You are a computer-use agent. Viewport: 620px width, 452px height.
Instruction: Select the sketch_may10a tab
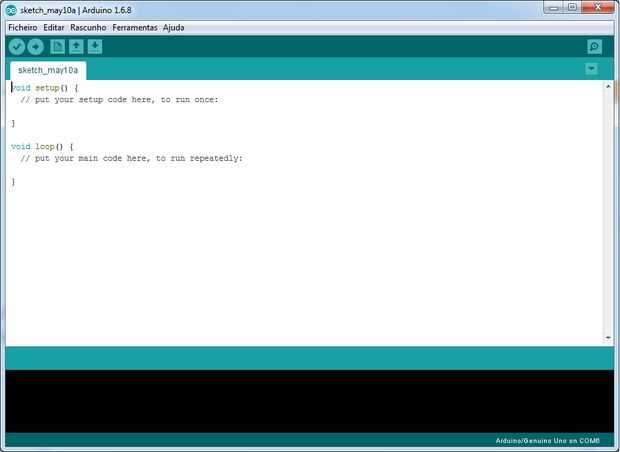[x=48, y=70]
